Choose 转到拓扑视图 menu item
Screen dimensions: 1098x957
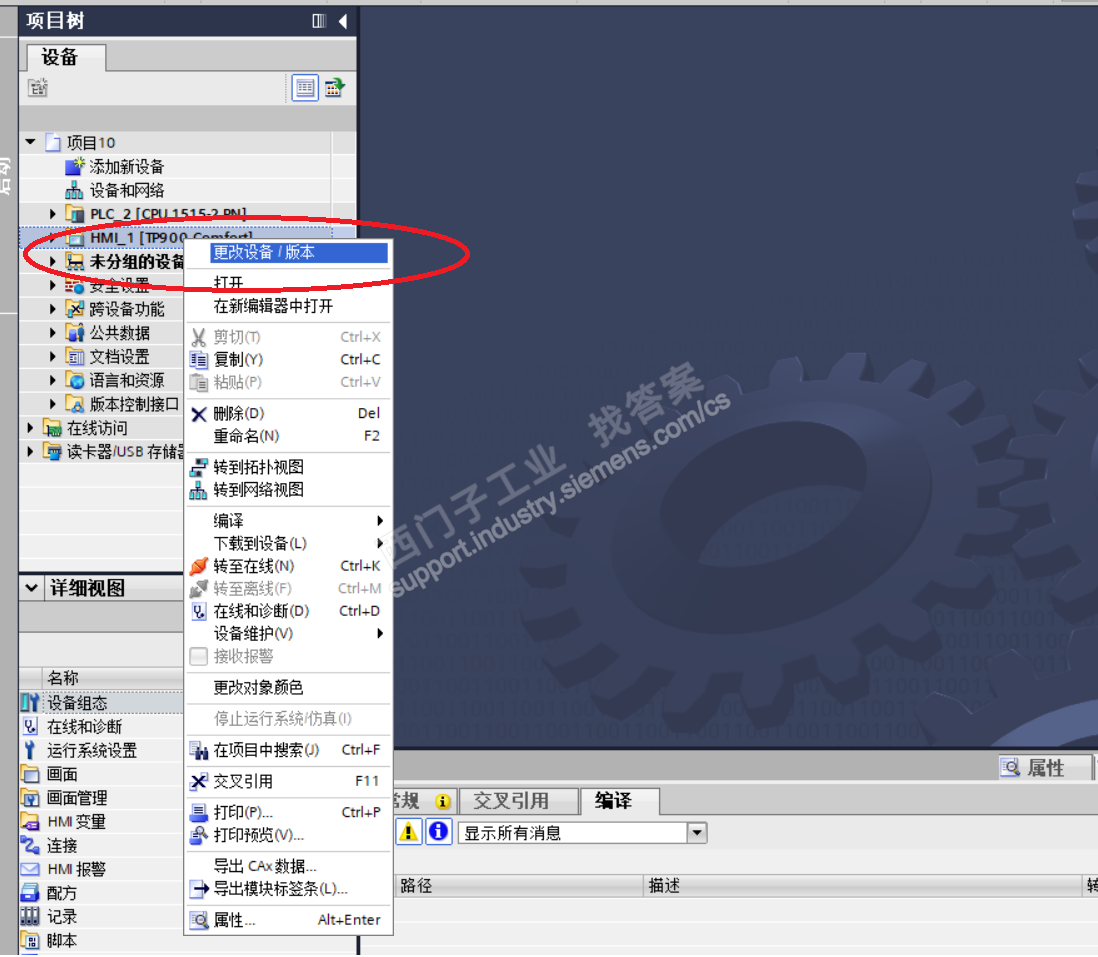tap(258, 468)
